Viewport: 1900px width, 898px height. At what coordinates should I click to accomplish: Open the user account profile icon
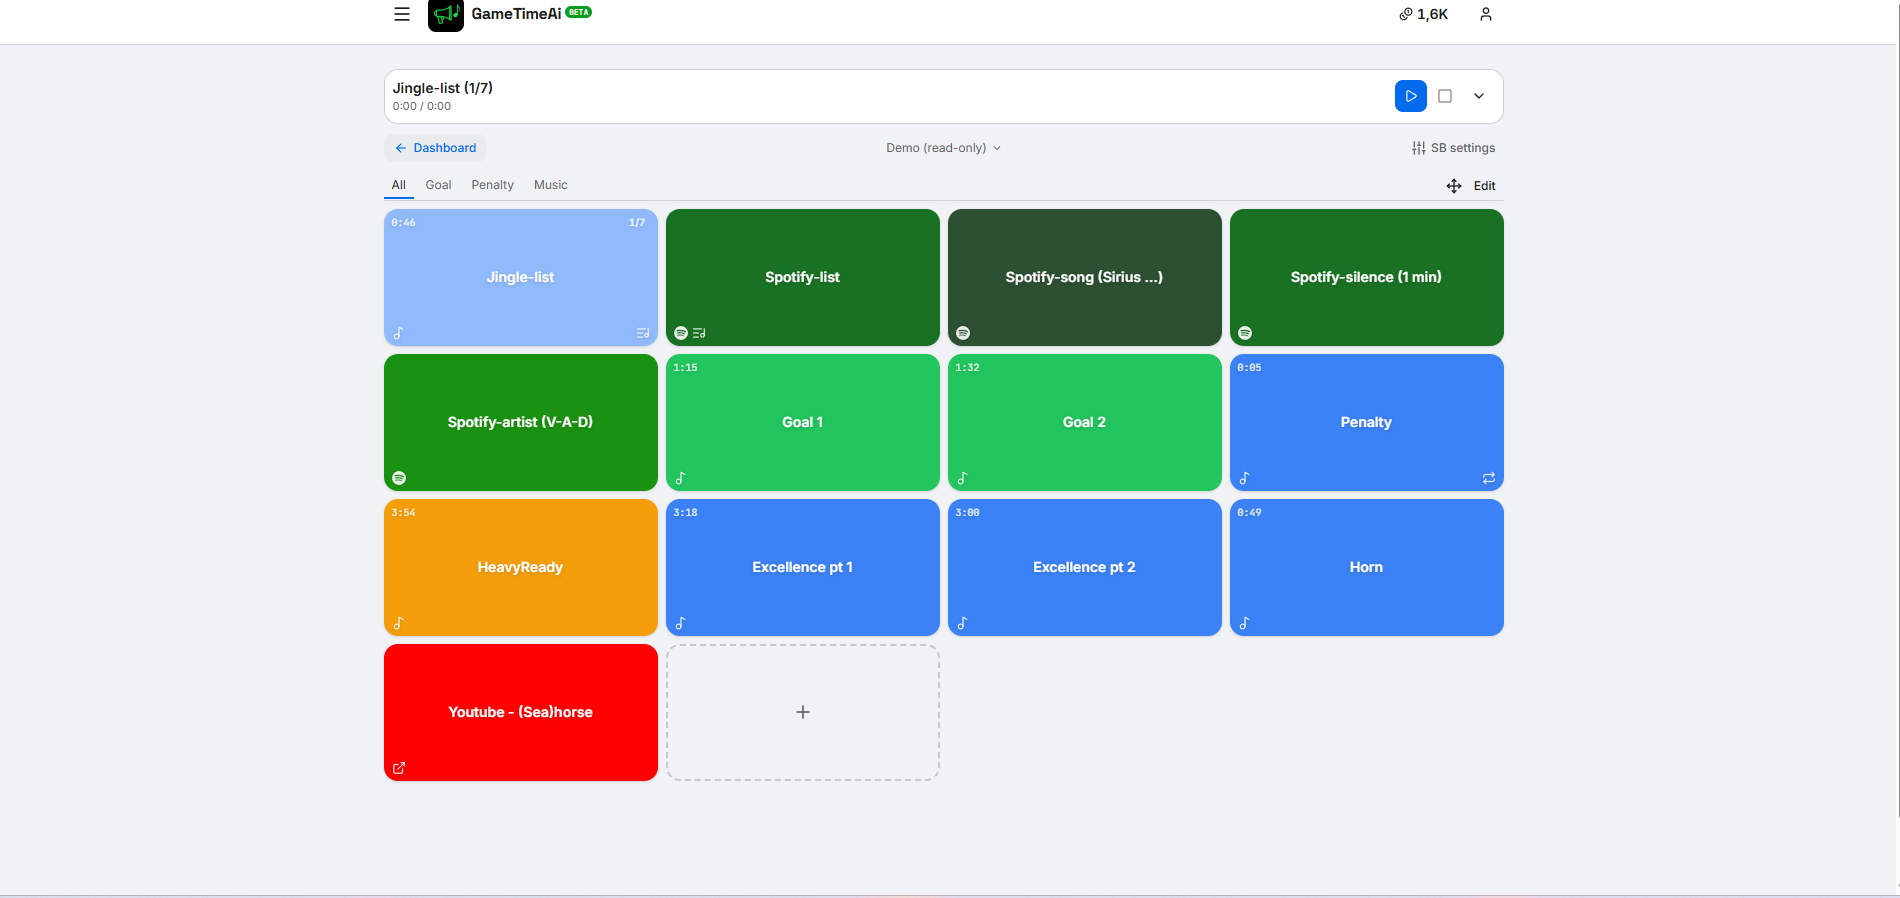click(x=1486, y=14)
